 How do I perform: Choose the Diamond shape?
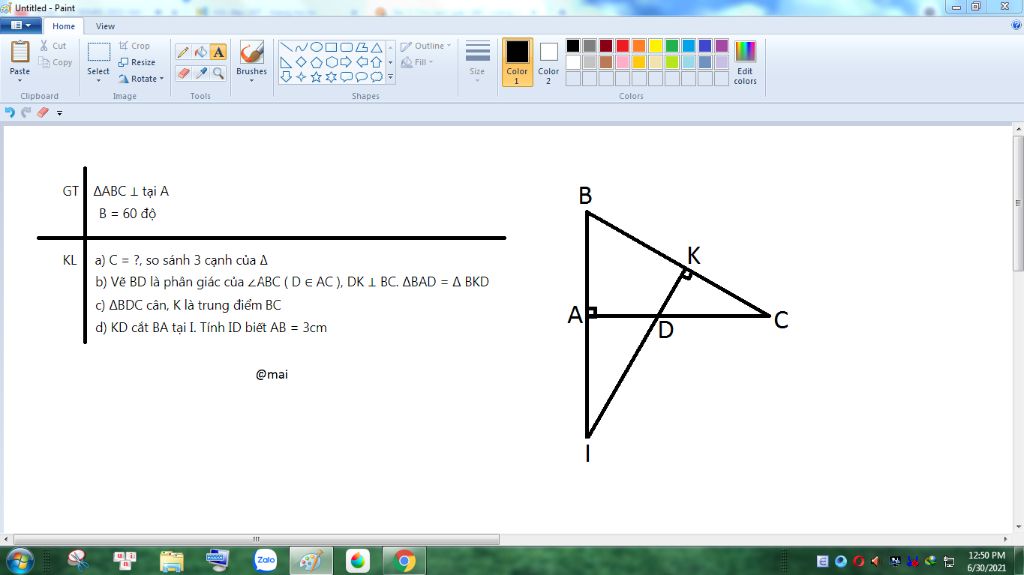pyautogui.click(x=301, y=62)
